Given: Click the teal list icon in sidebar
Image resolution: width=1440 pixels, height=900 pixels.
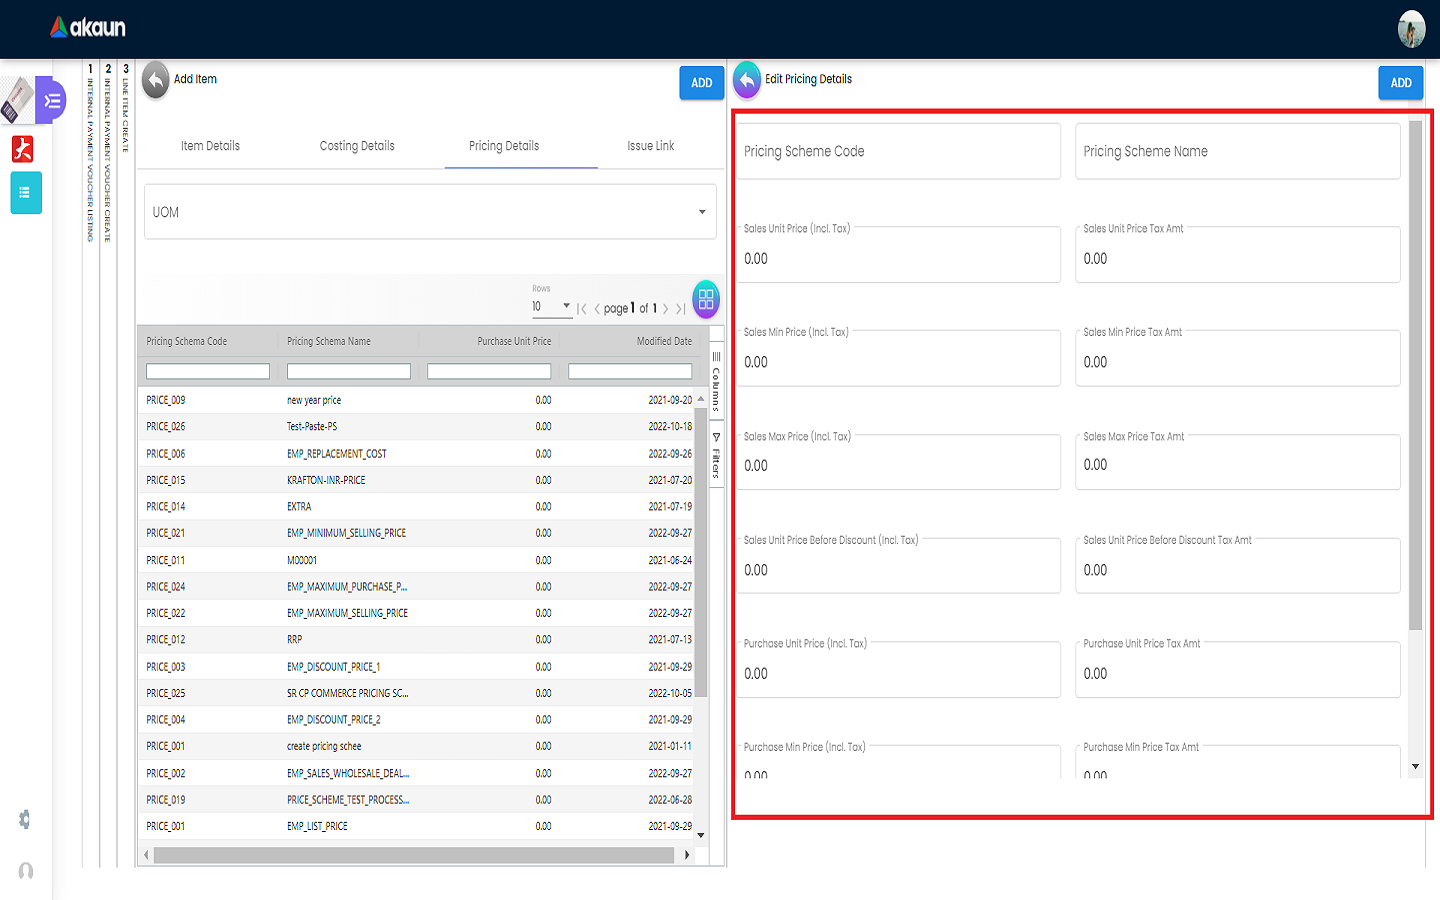Looking at the screenshot, I should (x=26, y=193).
